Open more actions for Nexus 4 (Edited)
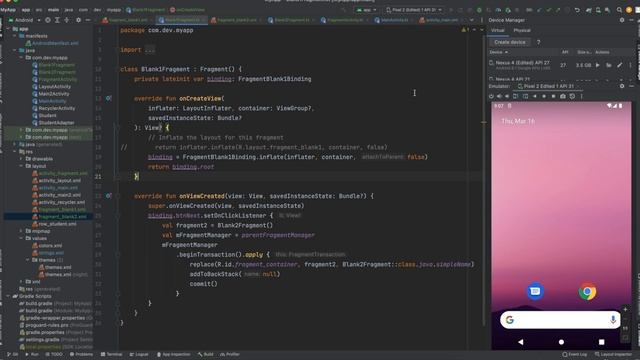This screenshot has width=640, height=360. [630, 65]
